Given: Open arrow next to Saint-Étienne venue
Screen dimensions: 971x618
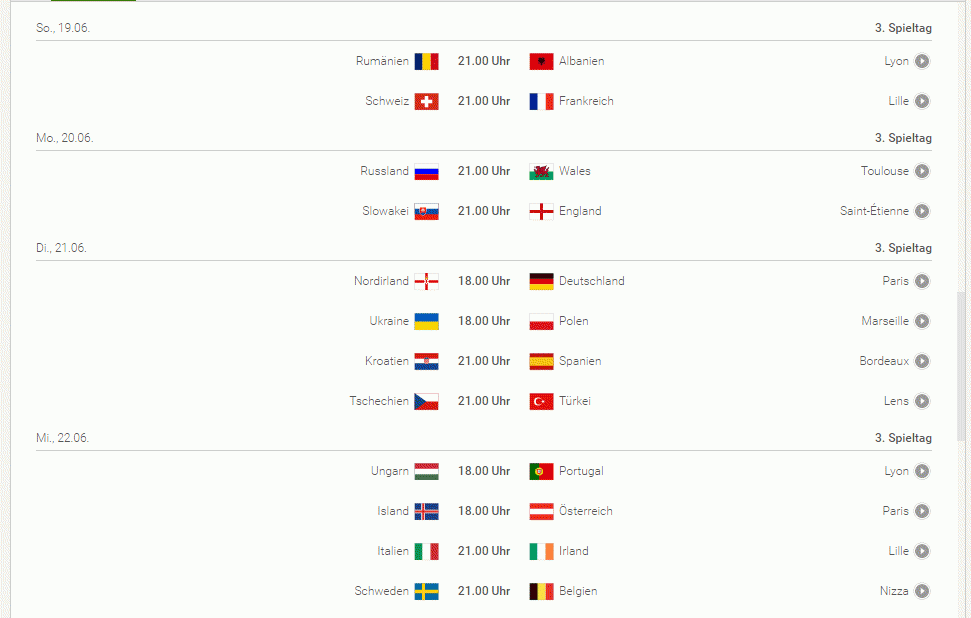Looking at the screenshot, I should pos(922,211).
